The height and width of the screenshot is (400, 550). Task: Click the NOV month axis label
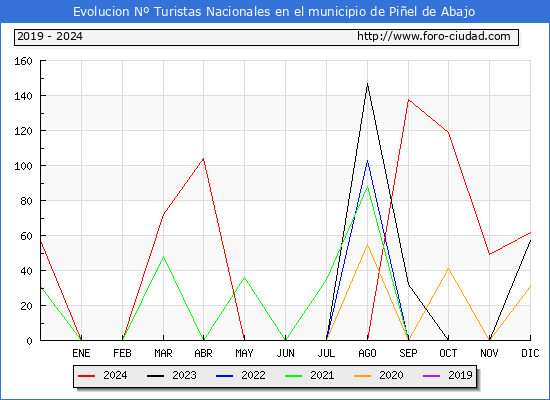click(489, 353)
